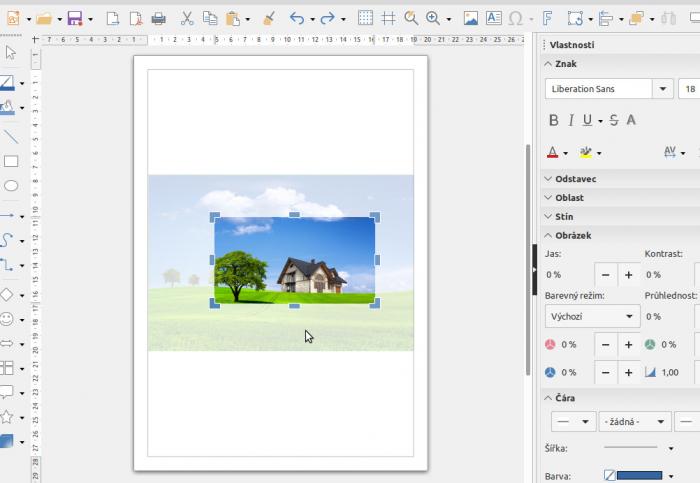The image size is (700, 483).
Task: Select the stars and banners tool
Action: [6, 417]
